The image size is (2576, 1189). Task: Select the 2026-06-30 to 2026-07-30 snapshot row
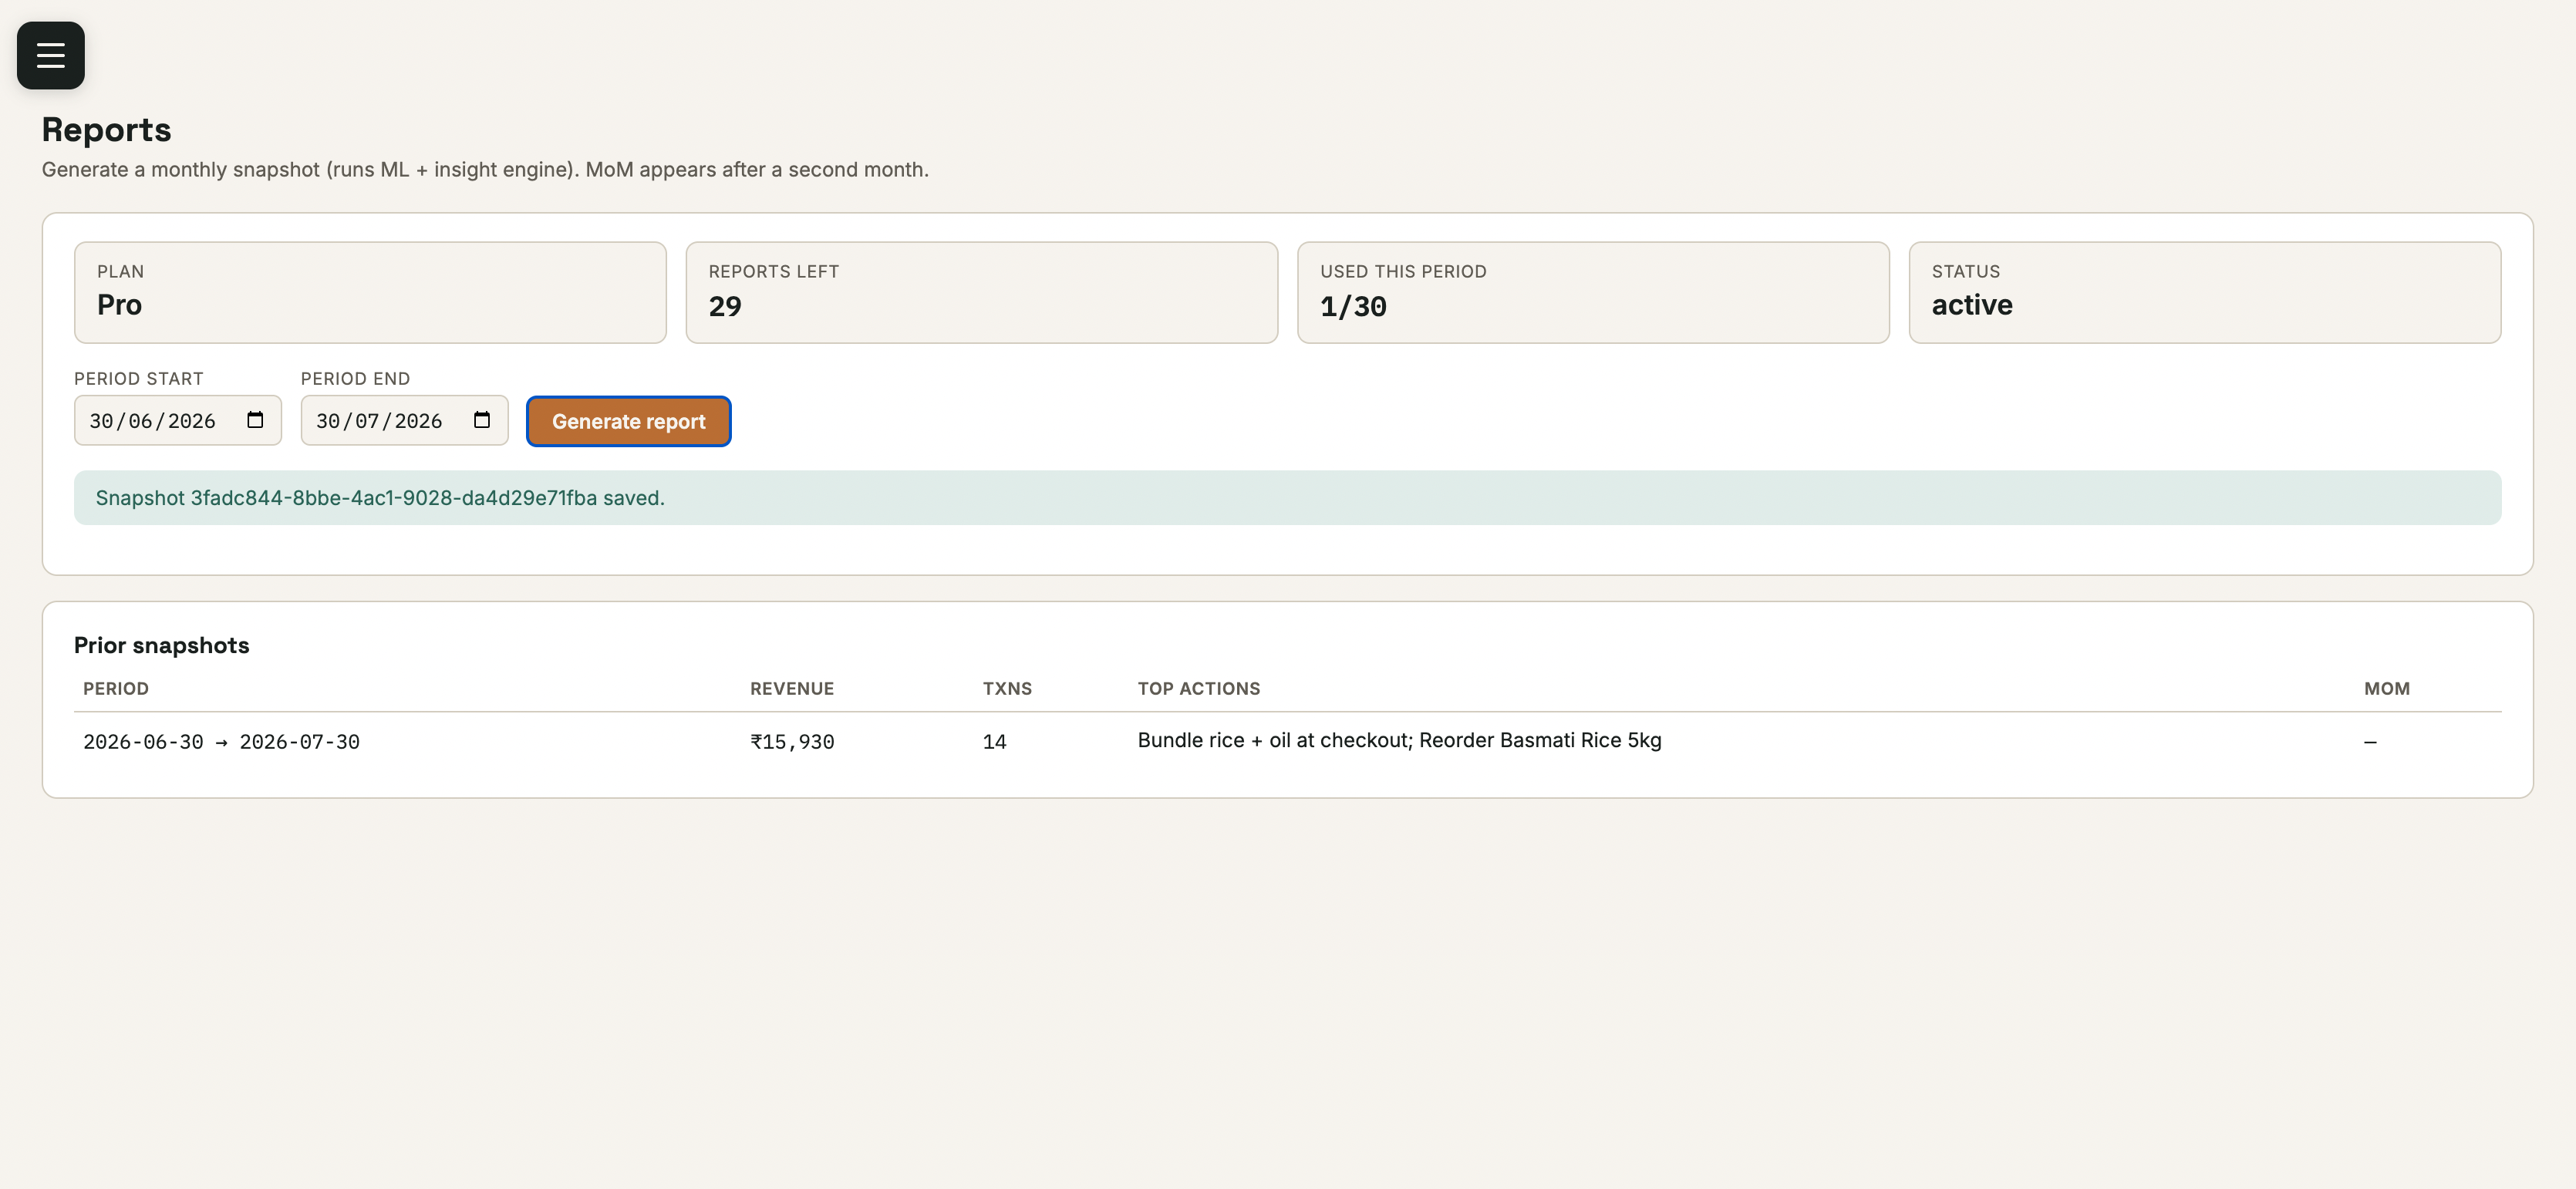[1288, 741]
